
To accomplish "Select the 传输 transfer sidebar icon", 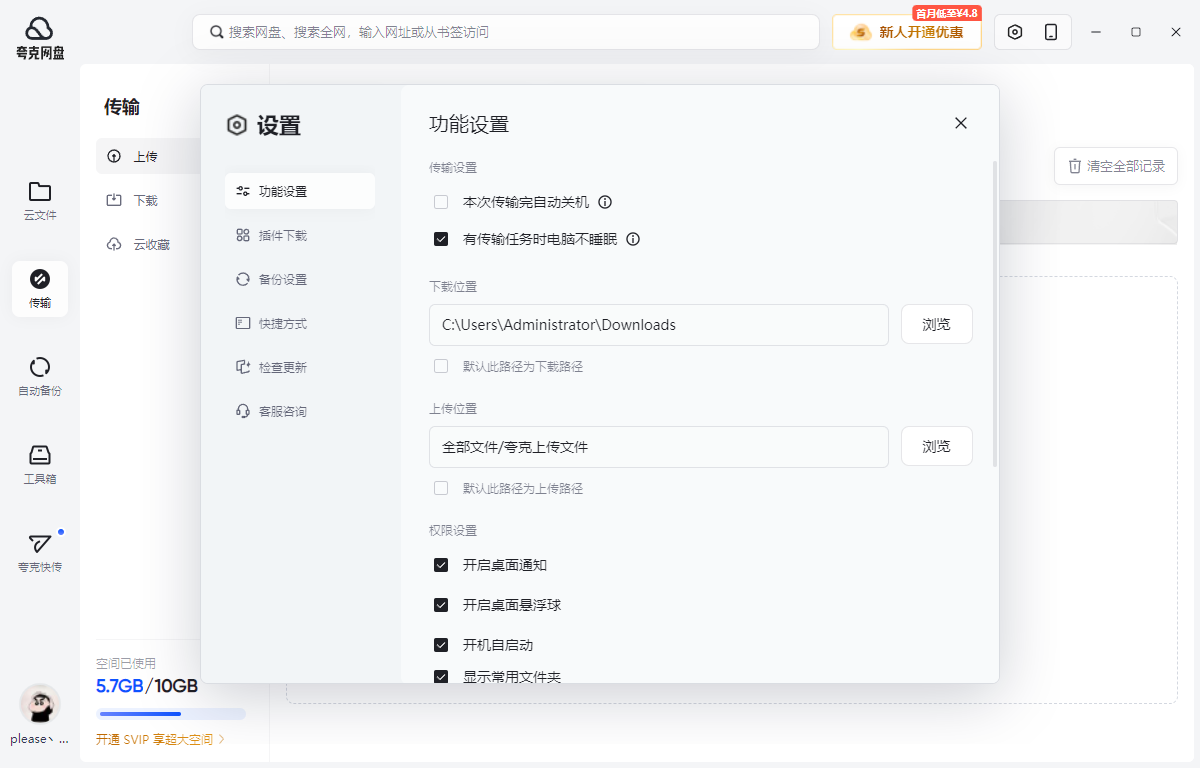I will tap(40, 279).
